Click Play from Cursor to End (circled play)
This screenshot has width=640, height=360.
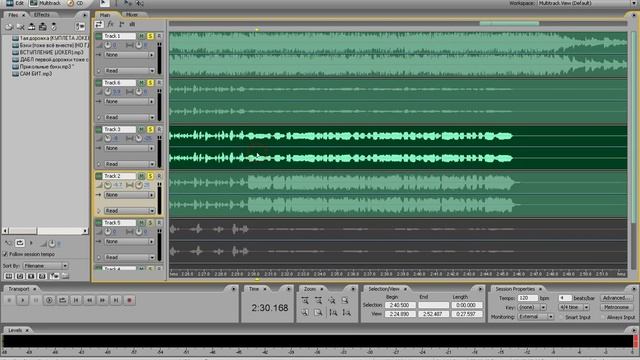click(x=49, y=300)
